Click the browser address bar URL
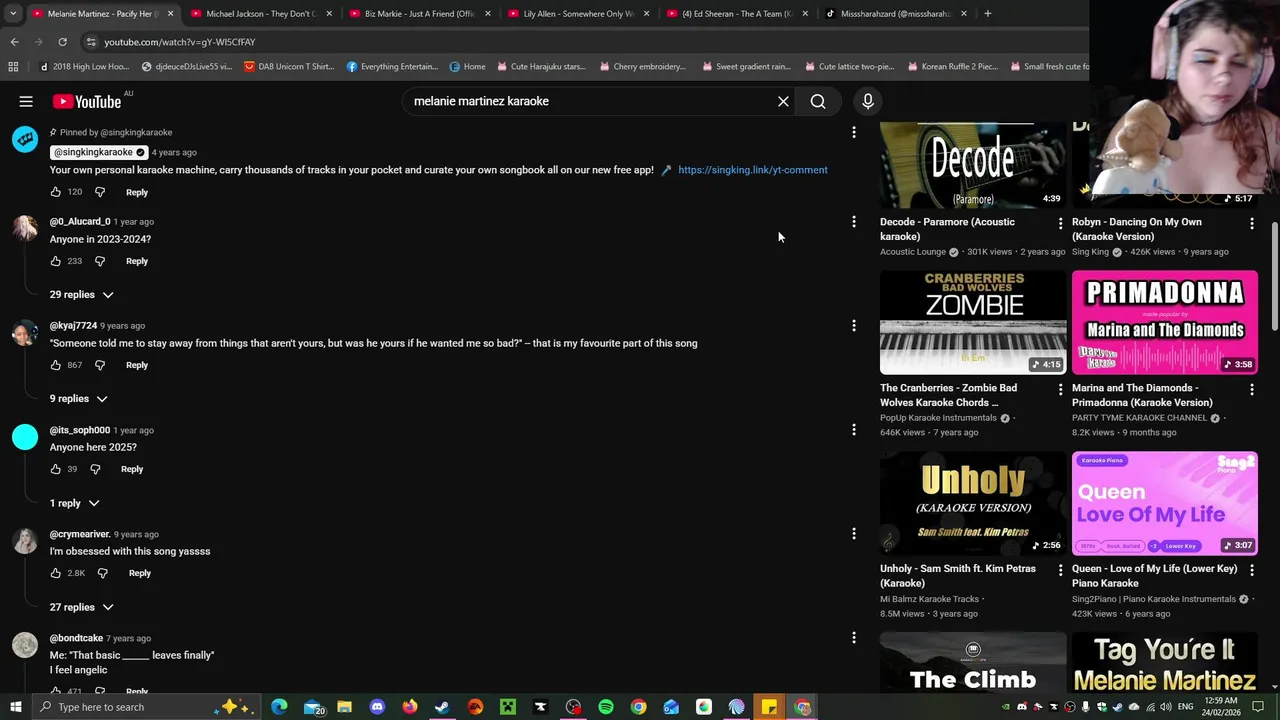Viewport: 1280px width, 720px height. click(180, 42)
